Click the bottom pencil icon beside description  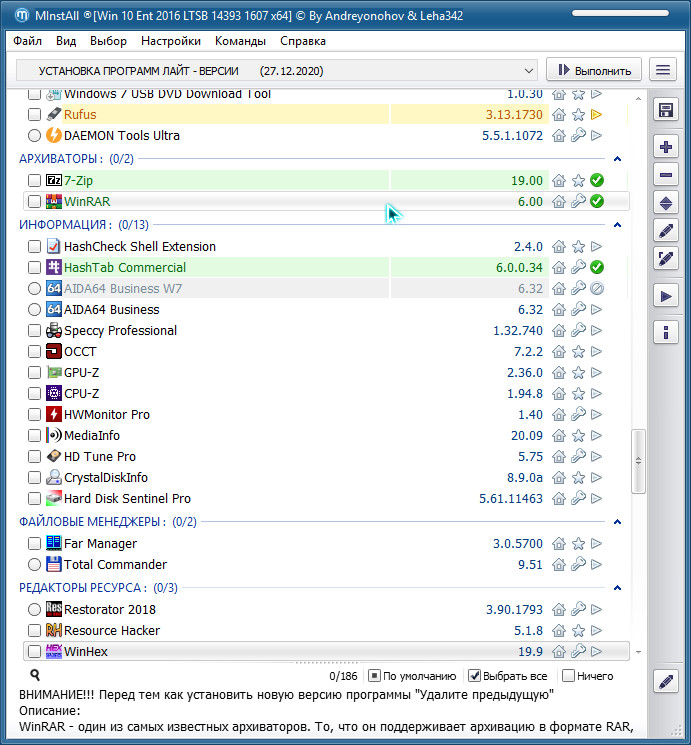[x=665, y=682]
